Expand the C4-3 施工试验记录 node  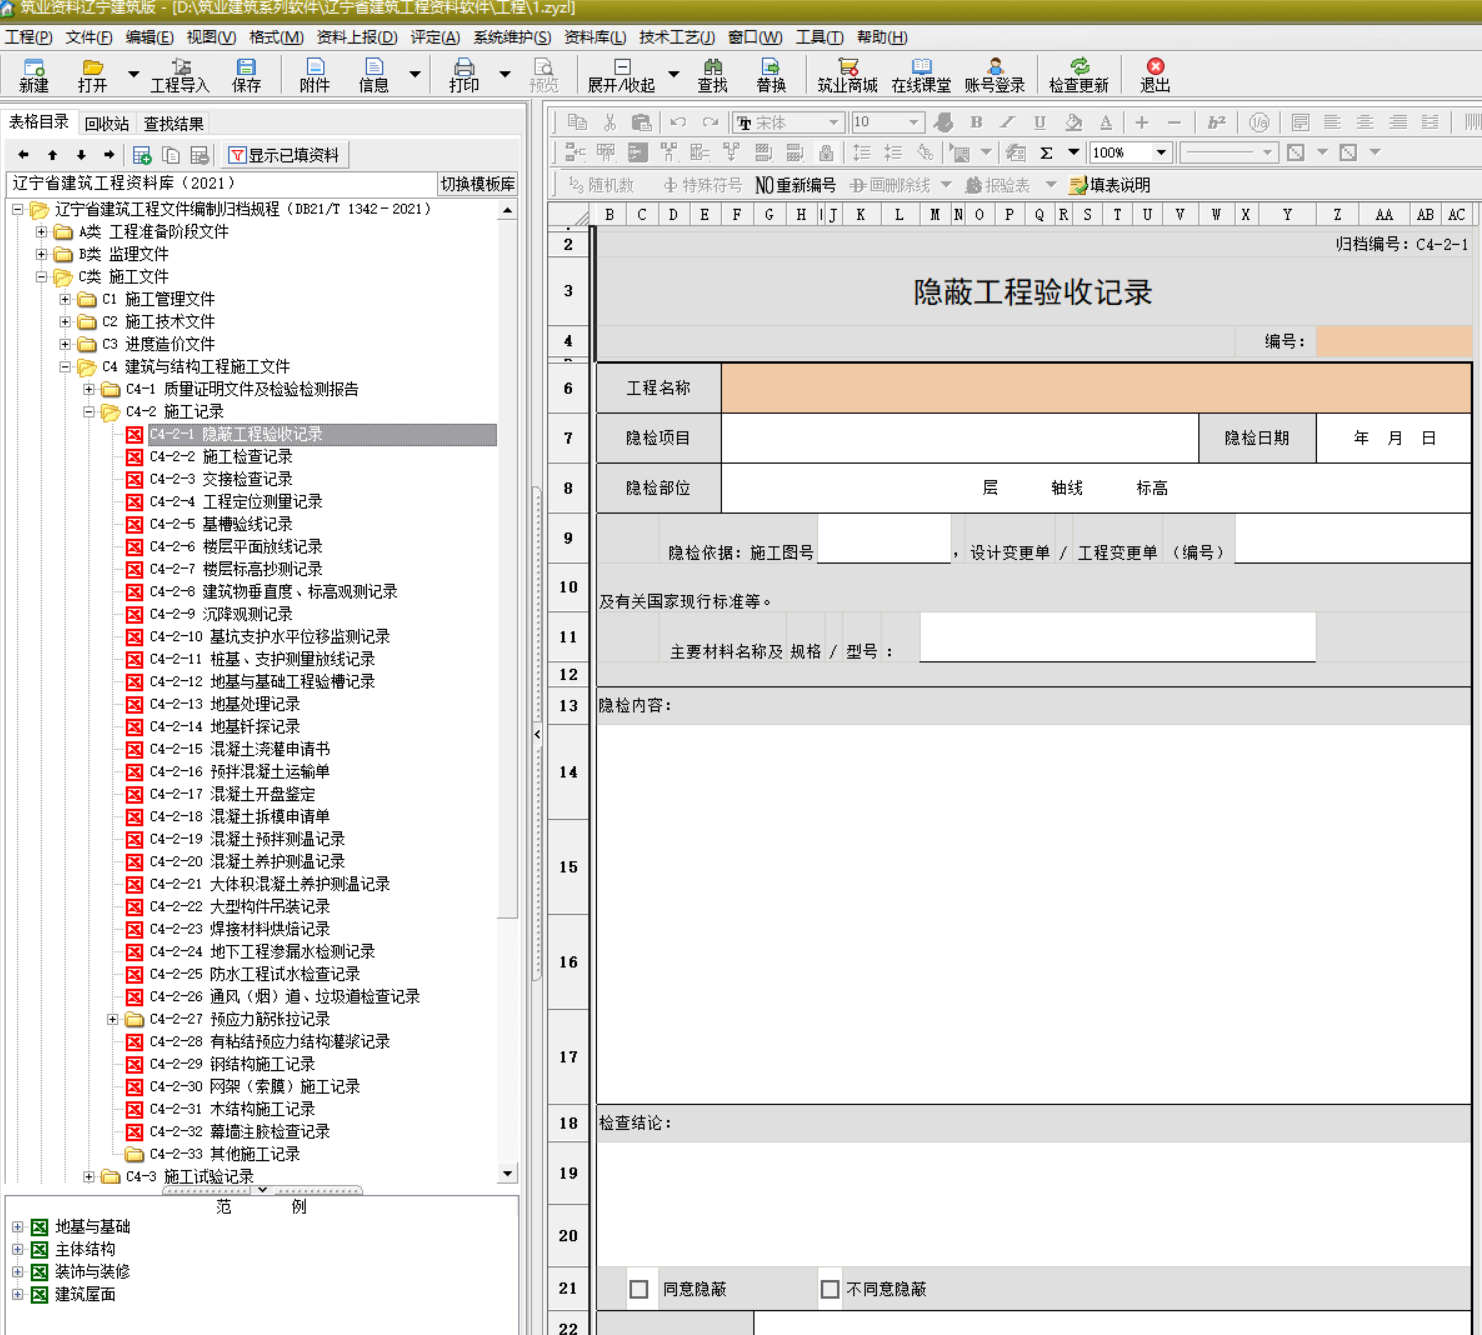click(x=89, y=1177)
